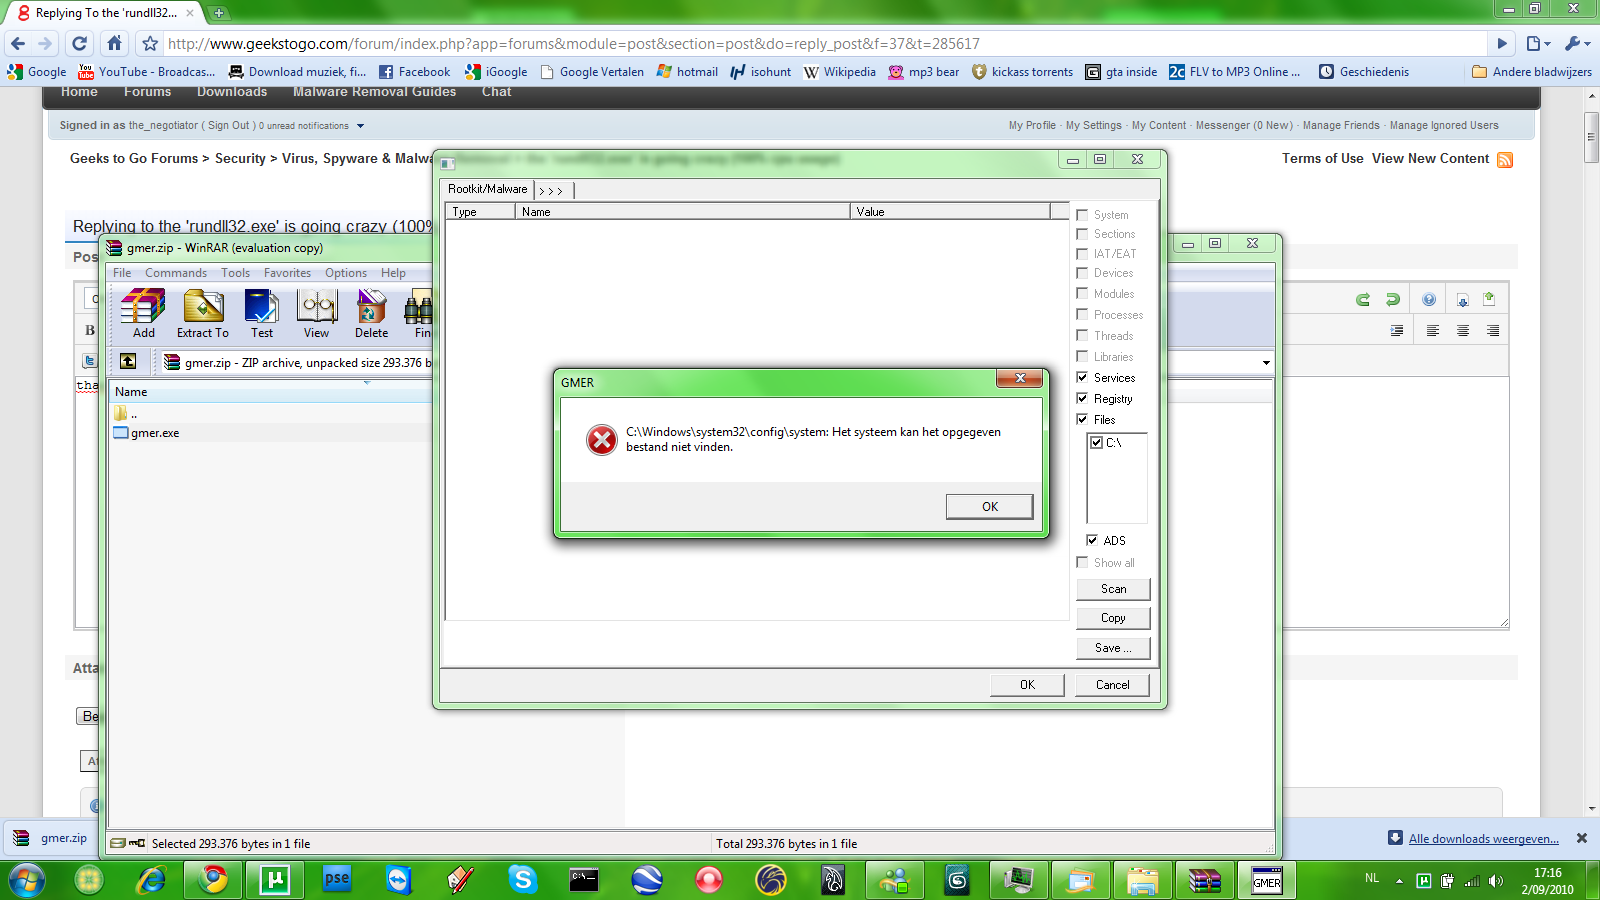Expand the unread notifications dropdown arrow
1600x900 pixels.
[360, 126]
